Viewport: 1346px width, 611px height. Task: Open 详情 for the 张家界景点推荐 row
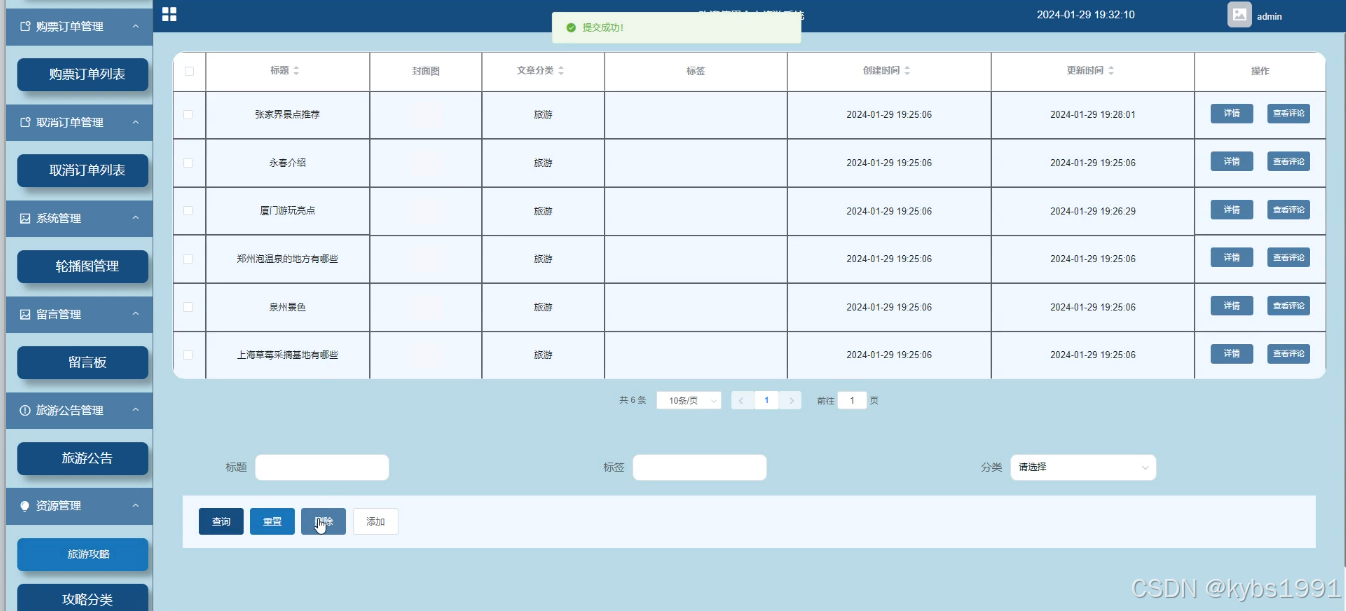coord(1232,114)
